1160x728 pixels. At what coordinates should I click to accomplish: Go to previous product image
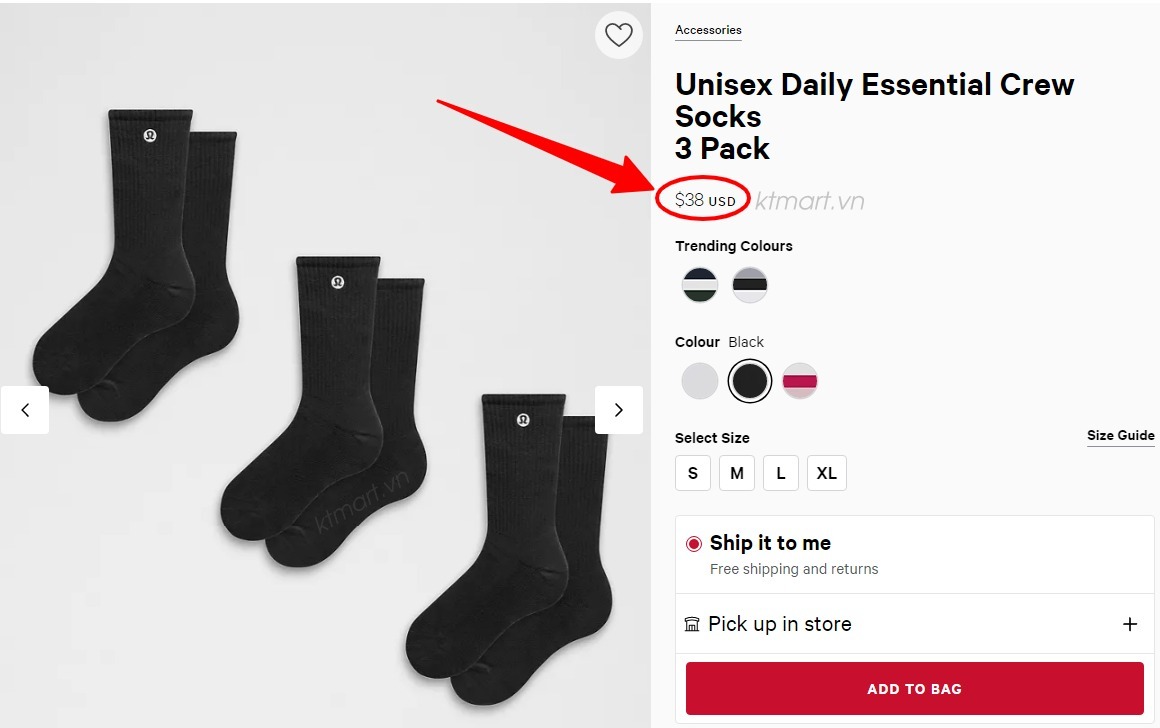[25, 410]
